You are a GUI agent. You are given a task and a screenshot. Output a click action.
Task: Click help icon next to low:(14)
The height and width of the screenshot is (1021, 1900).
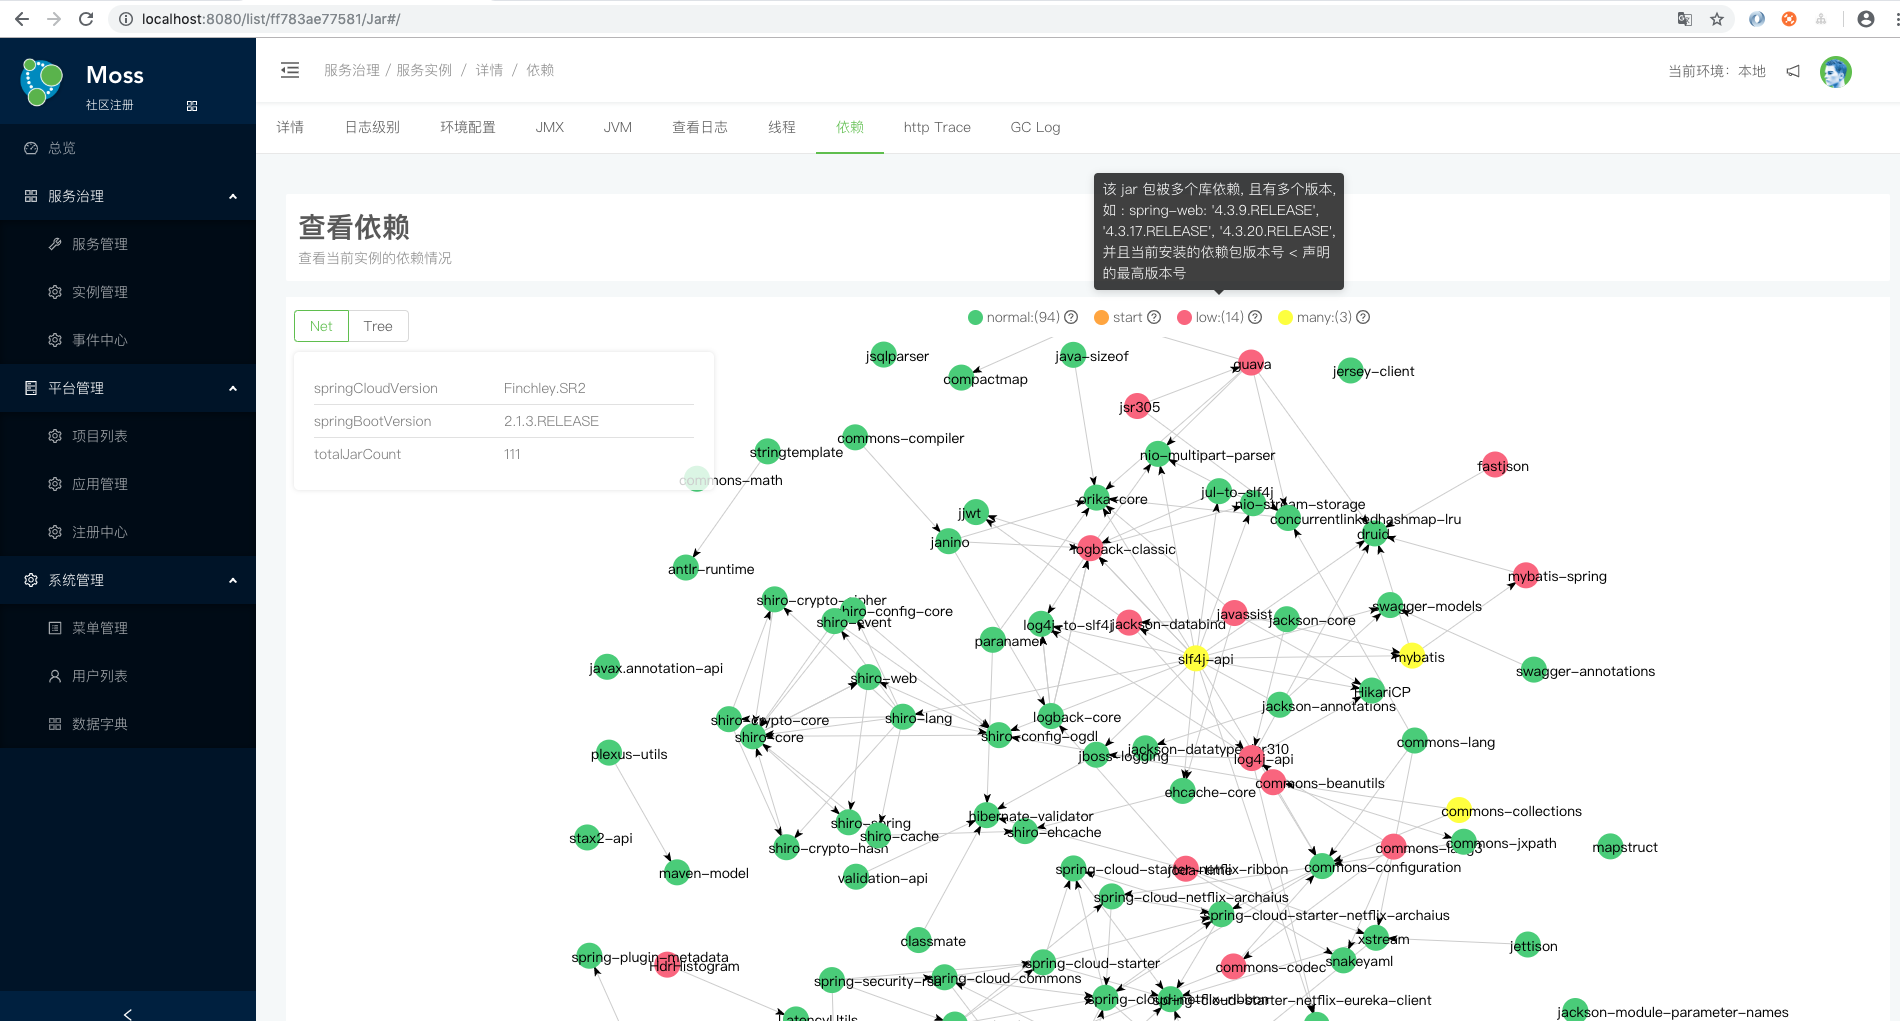1255,317
